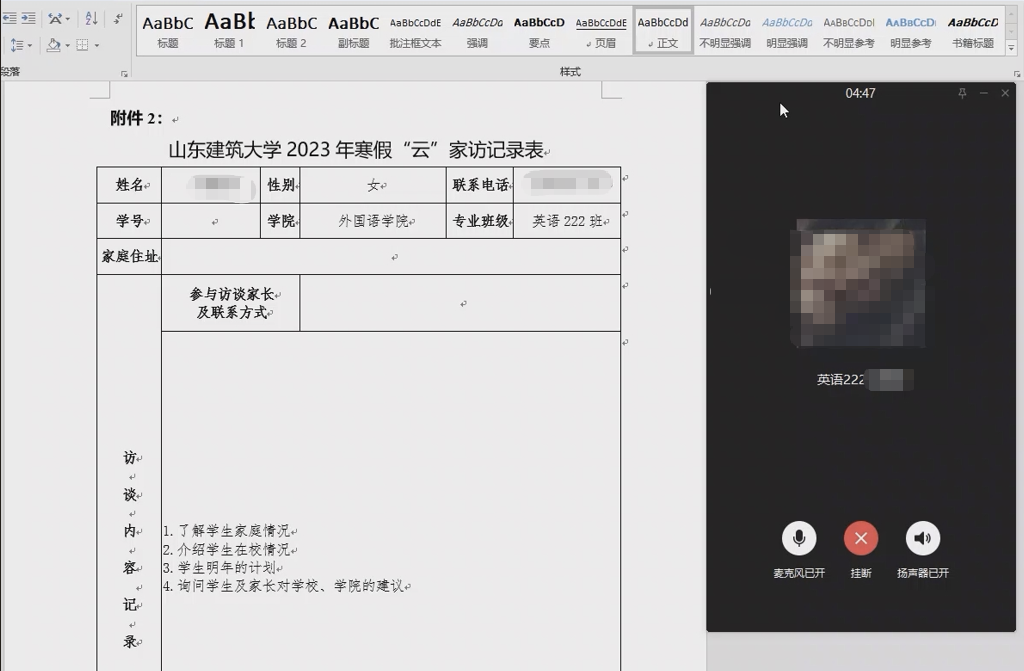Click the paragraph shading paint bucket
The width and height of the screenshot is (1024, 671).
pyautogui.click(x=53, y=45)
